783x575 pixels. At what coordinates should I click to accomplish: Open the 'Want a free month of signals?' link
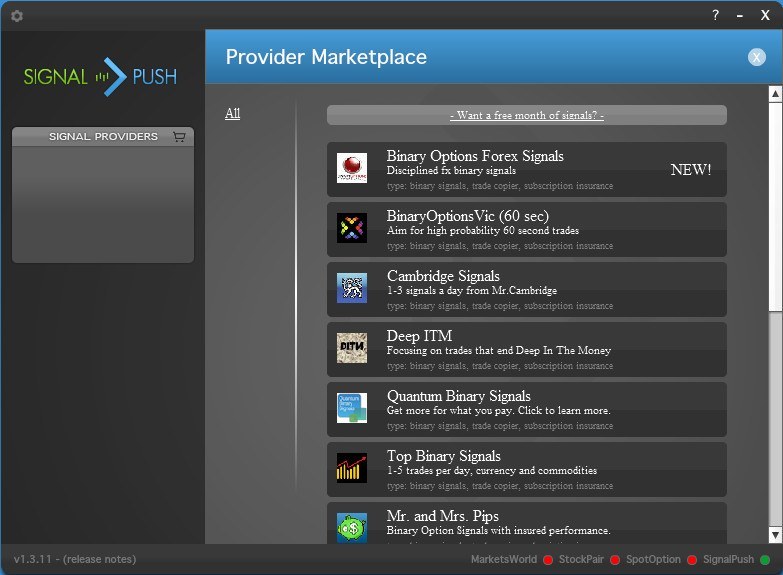(526, 115)
